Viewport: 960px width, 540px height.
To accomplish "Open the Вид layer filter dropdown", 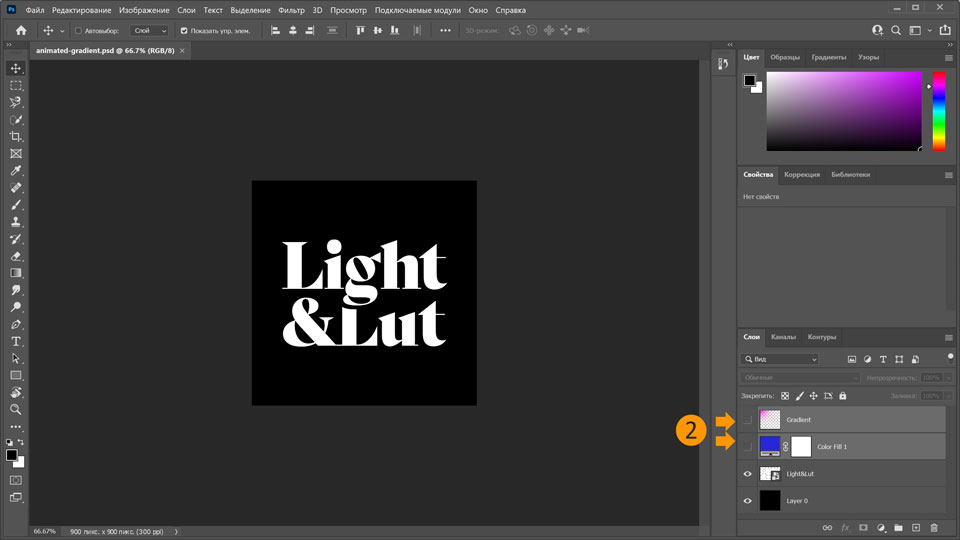I will [780, 359].
